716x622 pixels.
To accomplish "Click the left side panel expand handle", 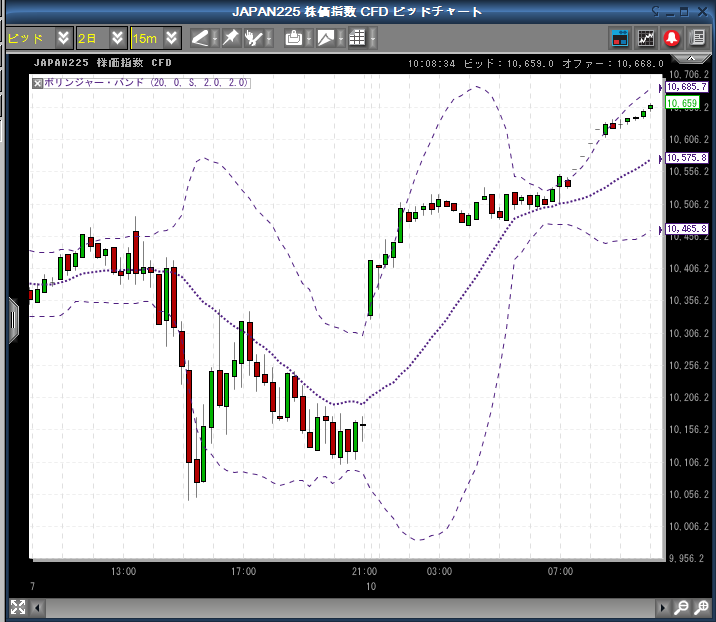I will coord(13,320).
